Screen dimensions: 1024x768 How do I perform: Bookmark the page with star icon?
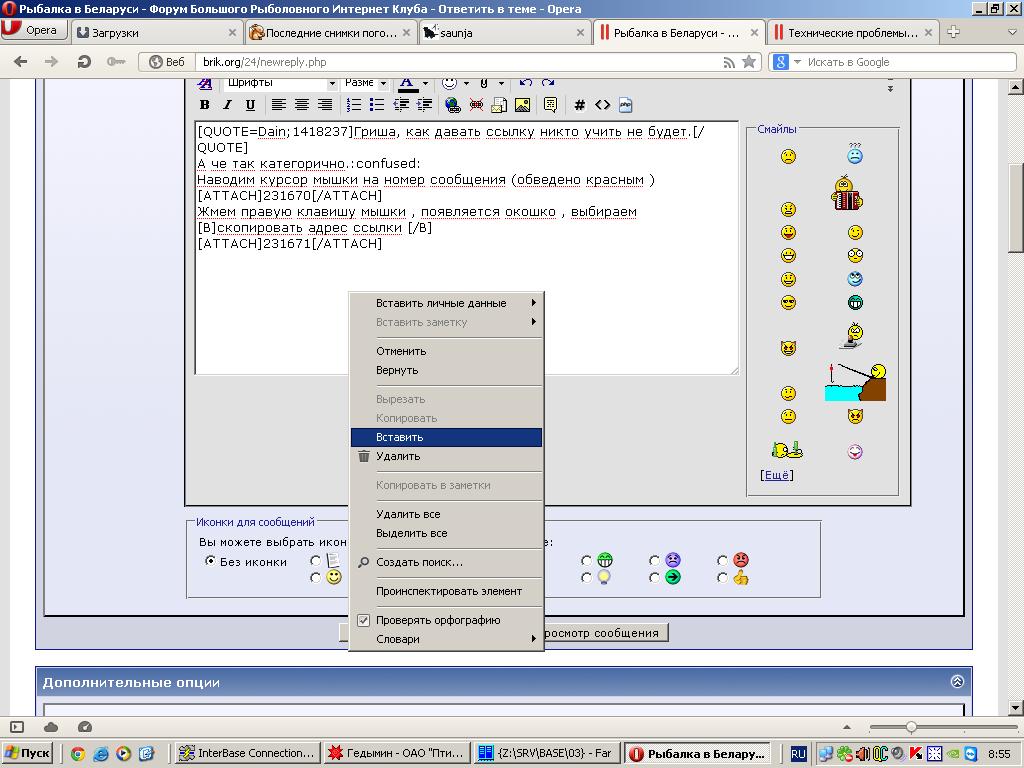point(749,62)
